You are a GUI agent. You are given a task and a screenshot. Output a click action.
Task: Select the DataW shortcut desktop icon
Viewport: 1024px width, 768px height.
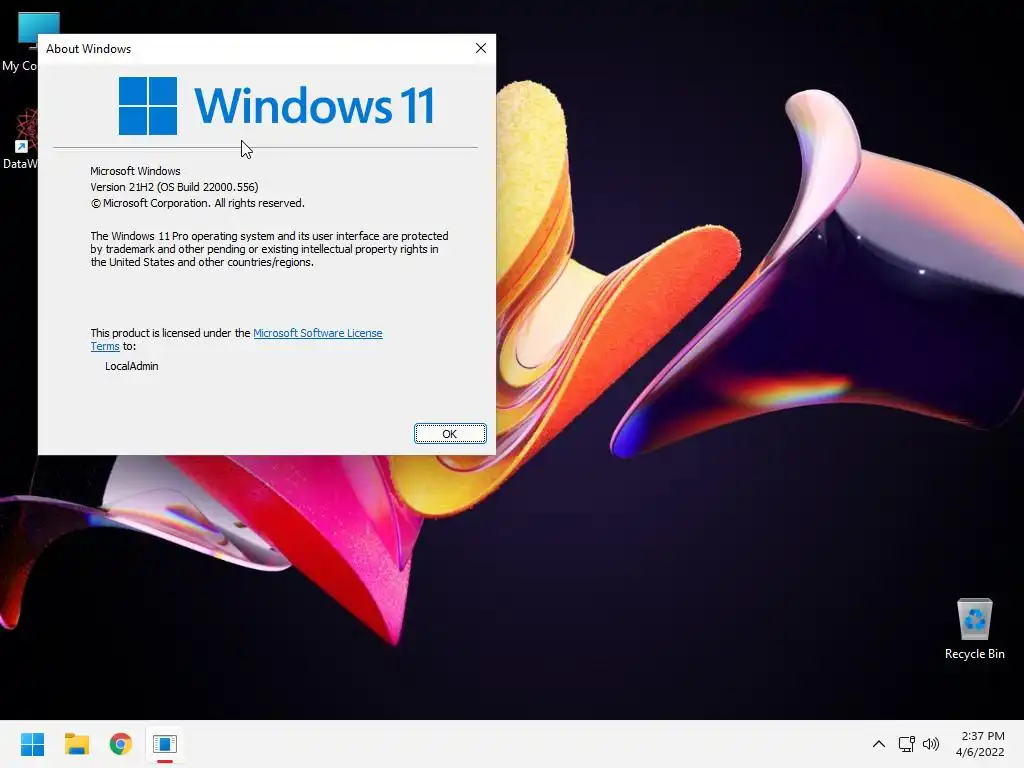tap(20, 140)
